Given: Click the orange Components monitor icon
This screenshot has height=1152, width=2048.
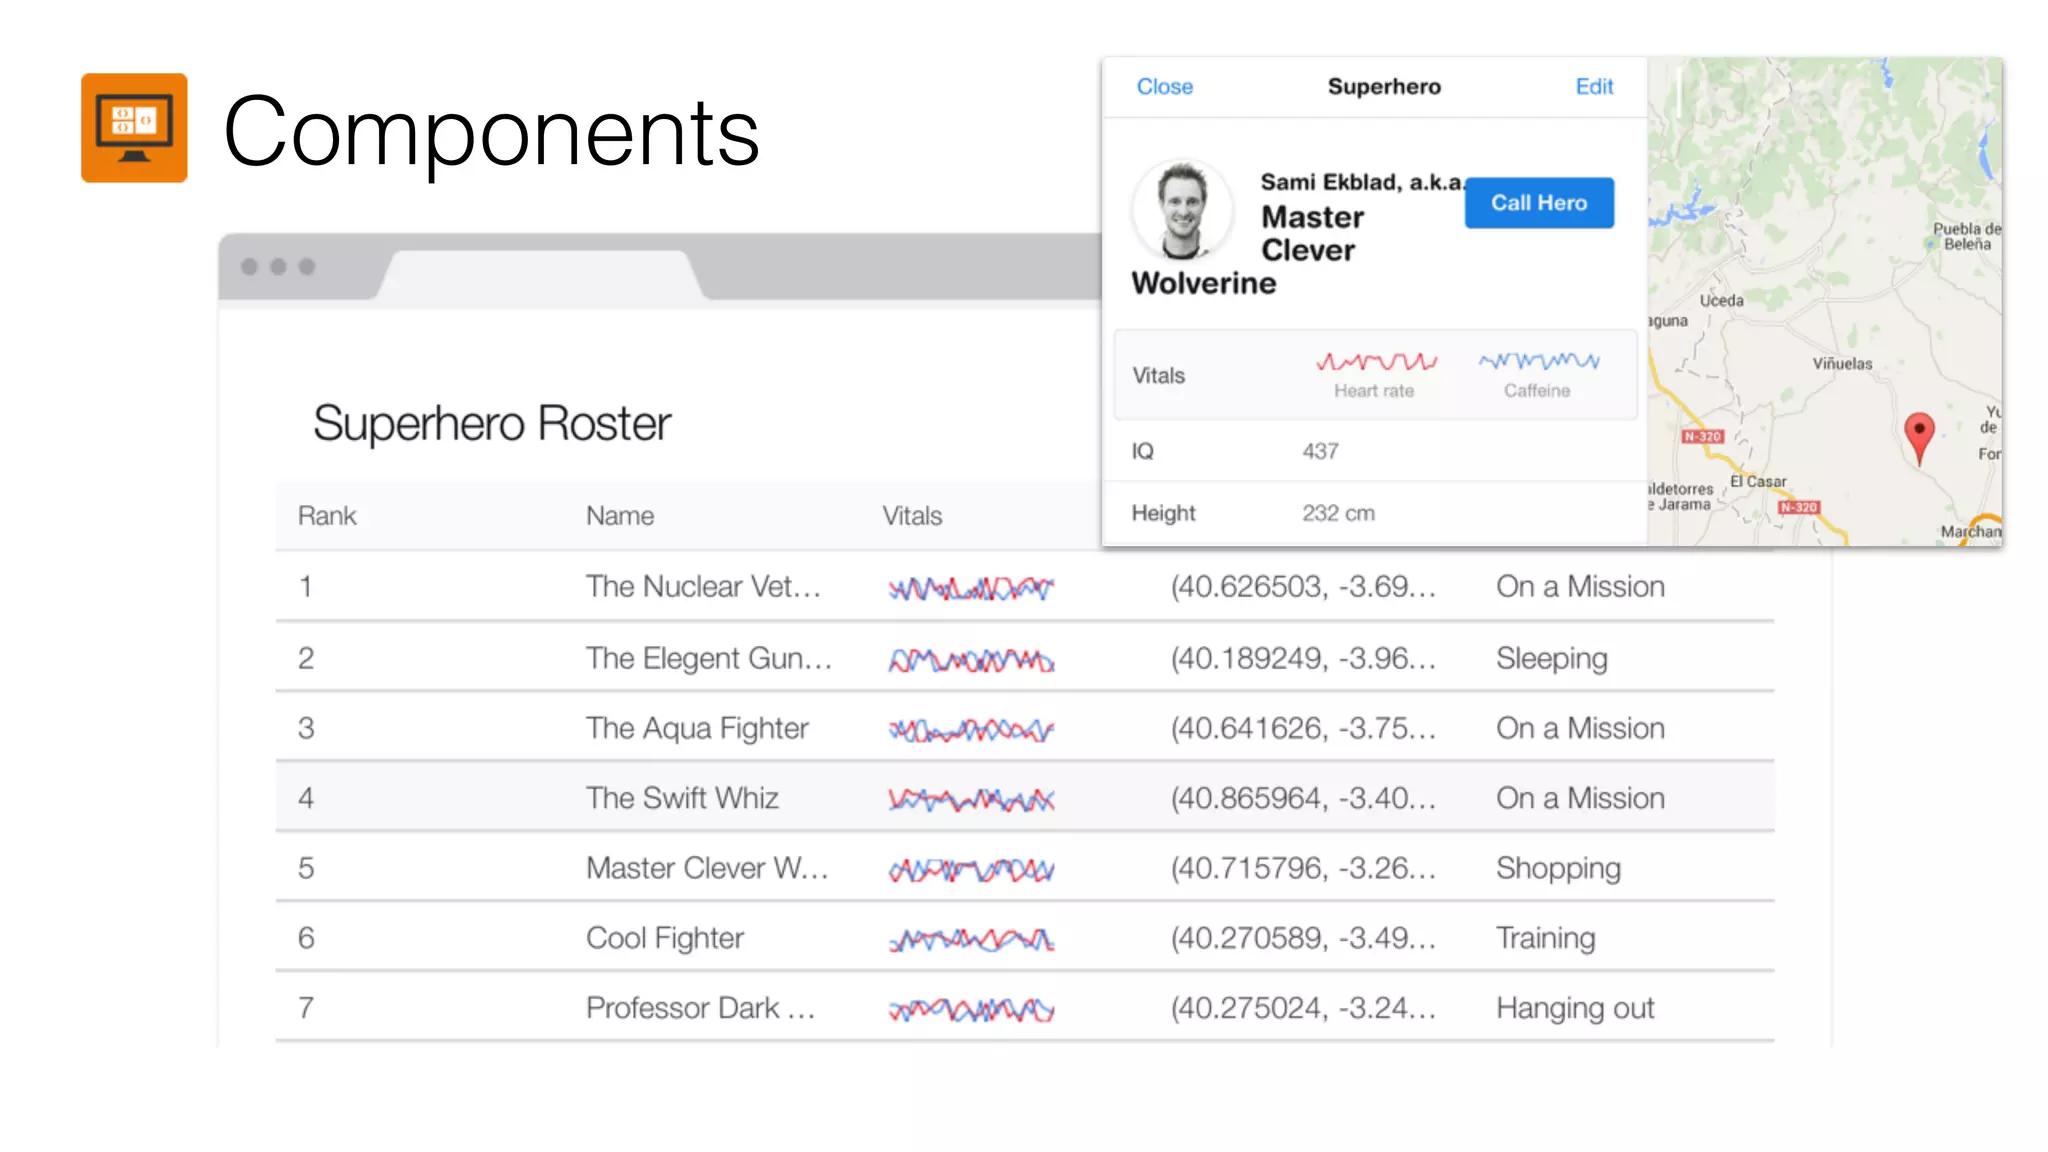Looking at the screenshot, I should [134, 128].
